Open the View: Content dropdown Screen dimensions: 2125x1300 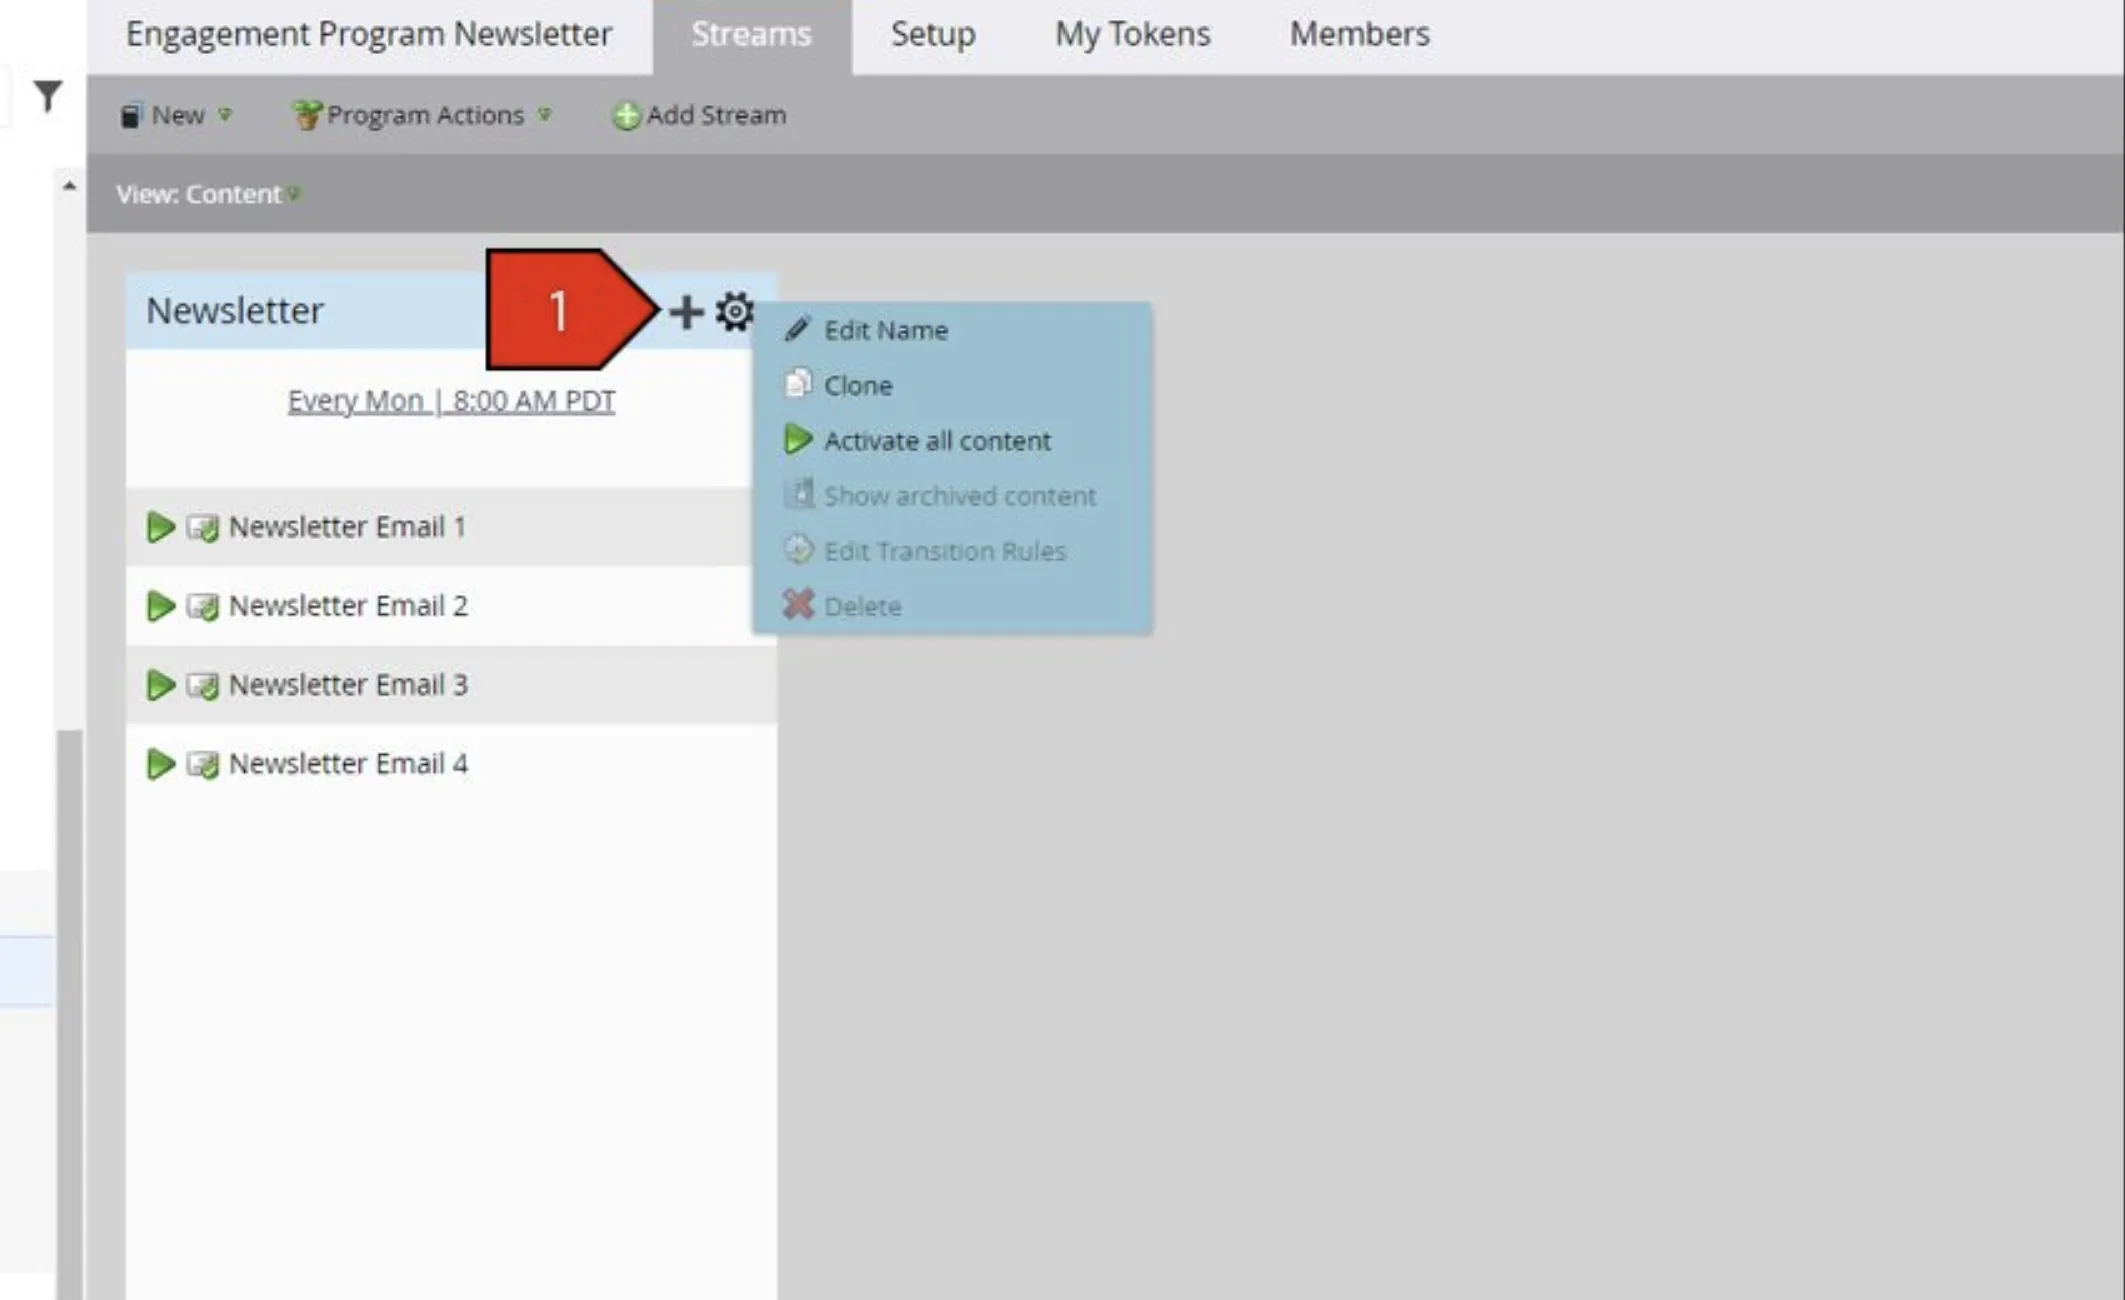(208, 194)
